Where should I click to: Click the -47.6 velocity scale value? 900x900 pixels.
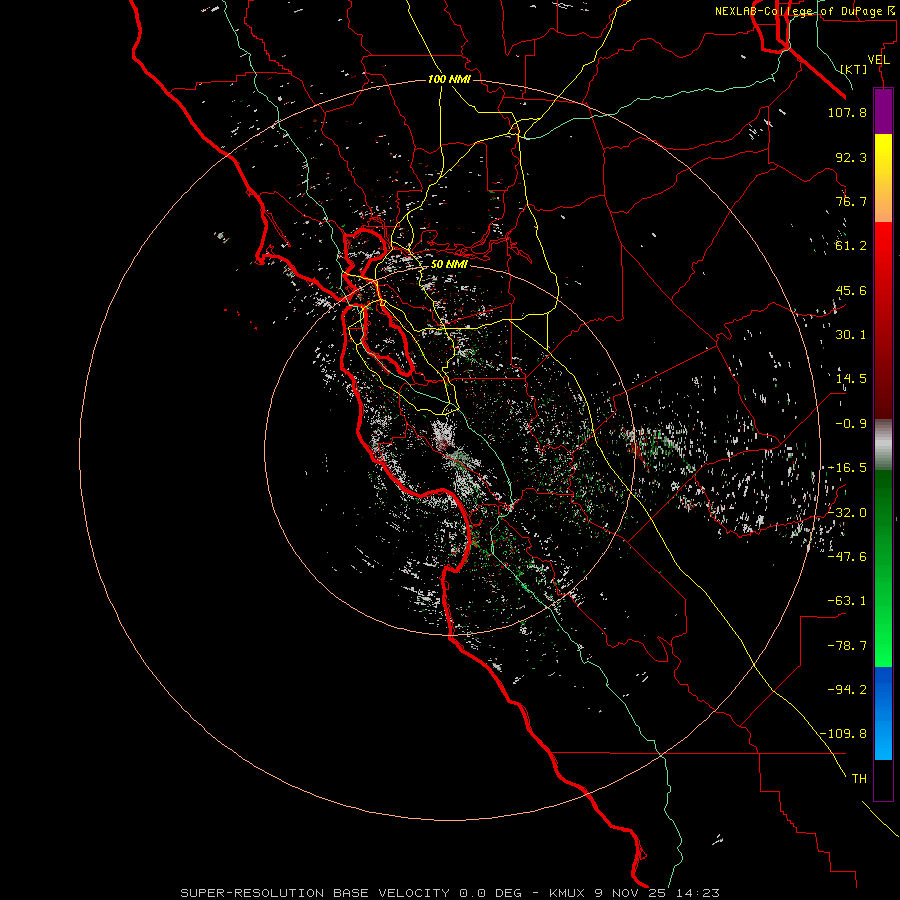pos(847,557)
